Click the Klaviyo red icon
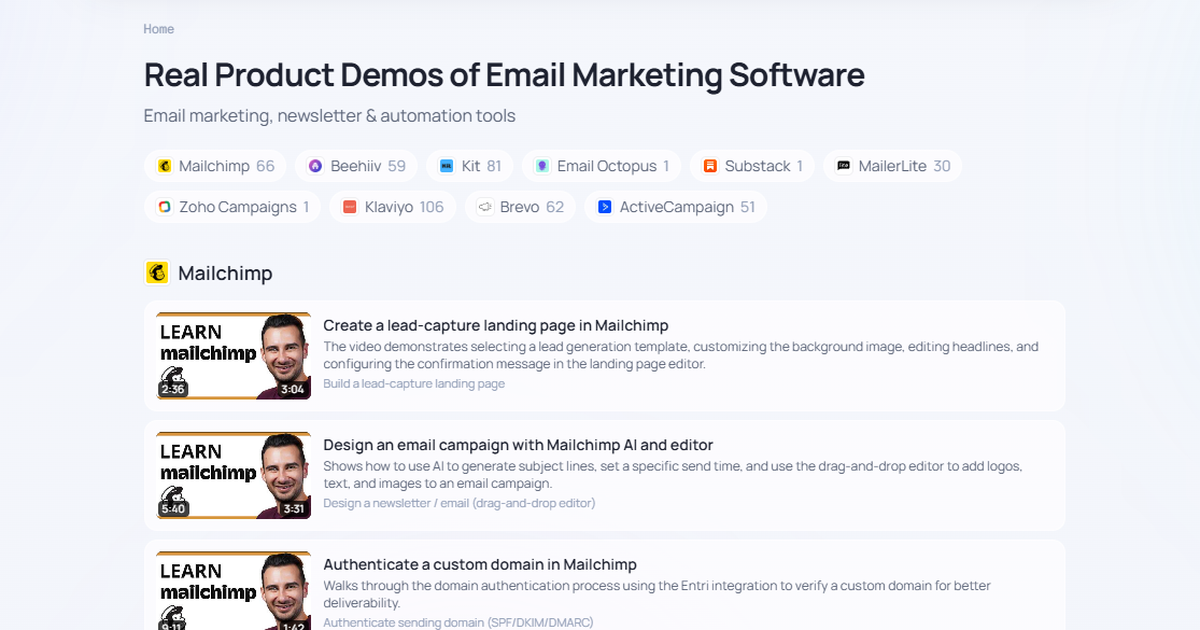1200x630 pixels. coord(350,207)
